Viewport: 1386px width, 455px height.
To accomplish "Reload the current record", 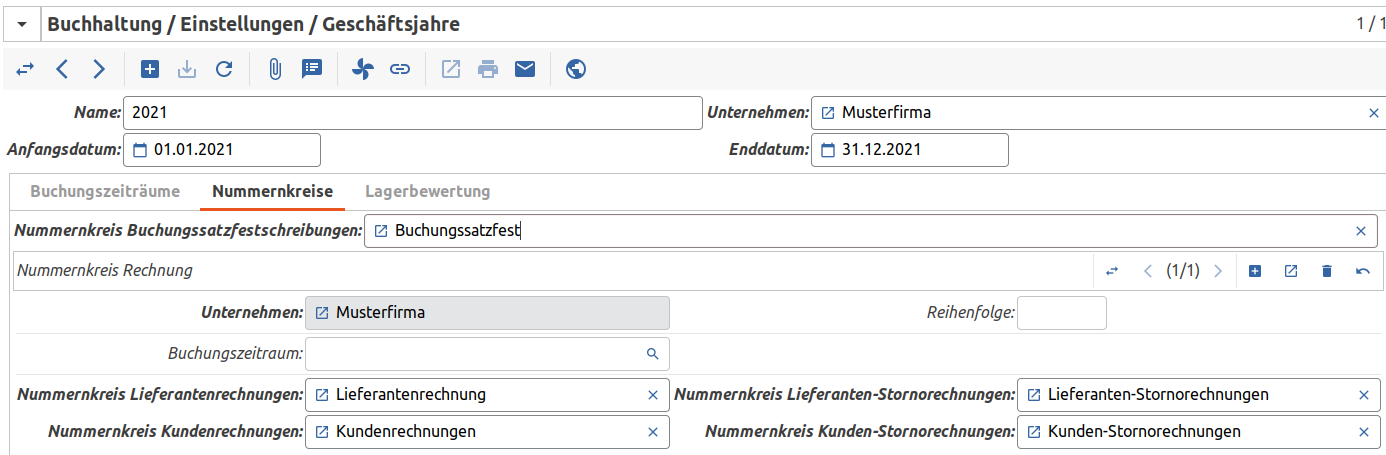I will 224,69.
